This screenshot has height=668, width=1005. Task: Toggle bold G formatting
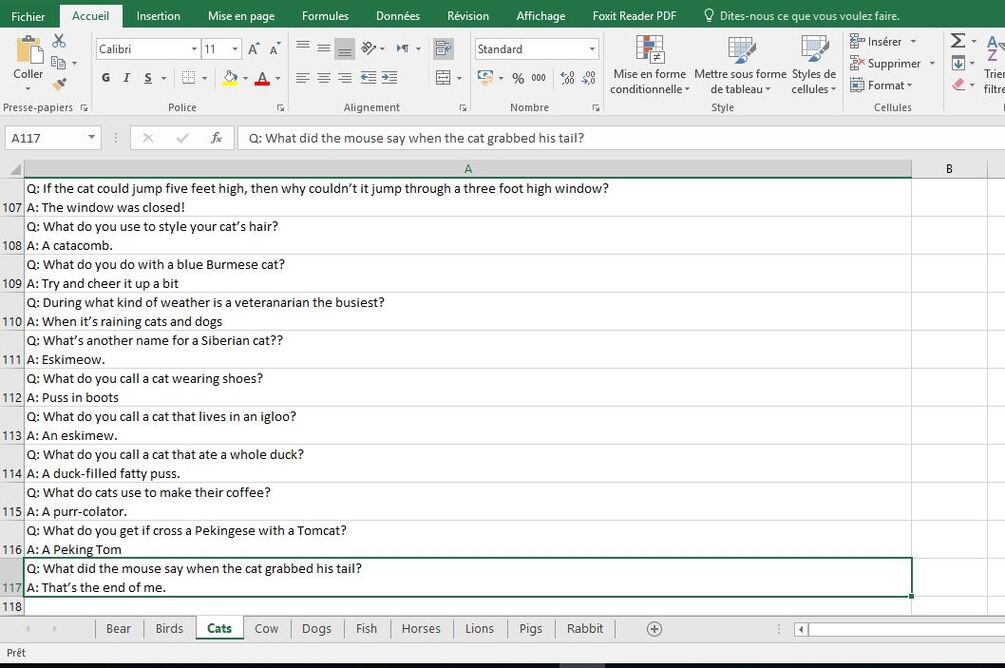[106, 78]
